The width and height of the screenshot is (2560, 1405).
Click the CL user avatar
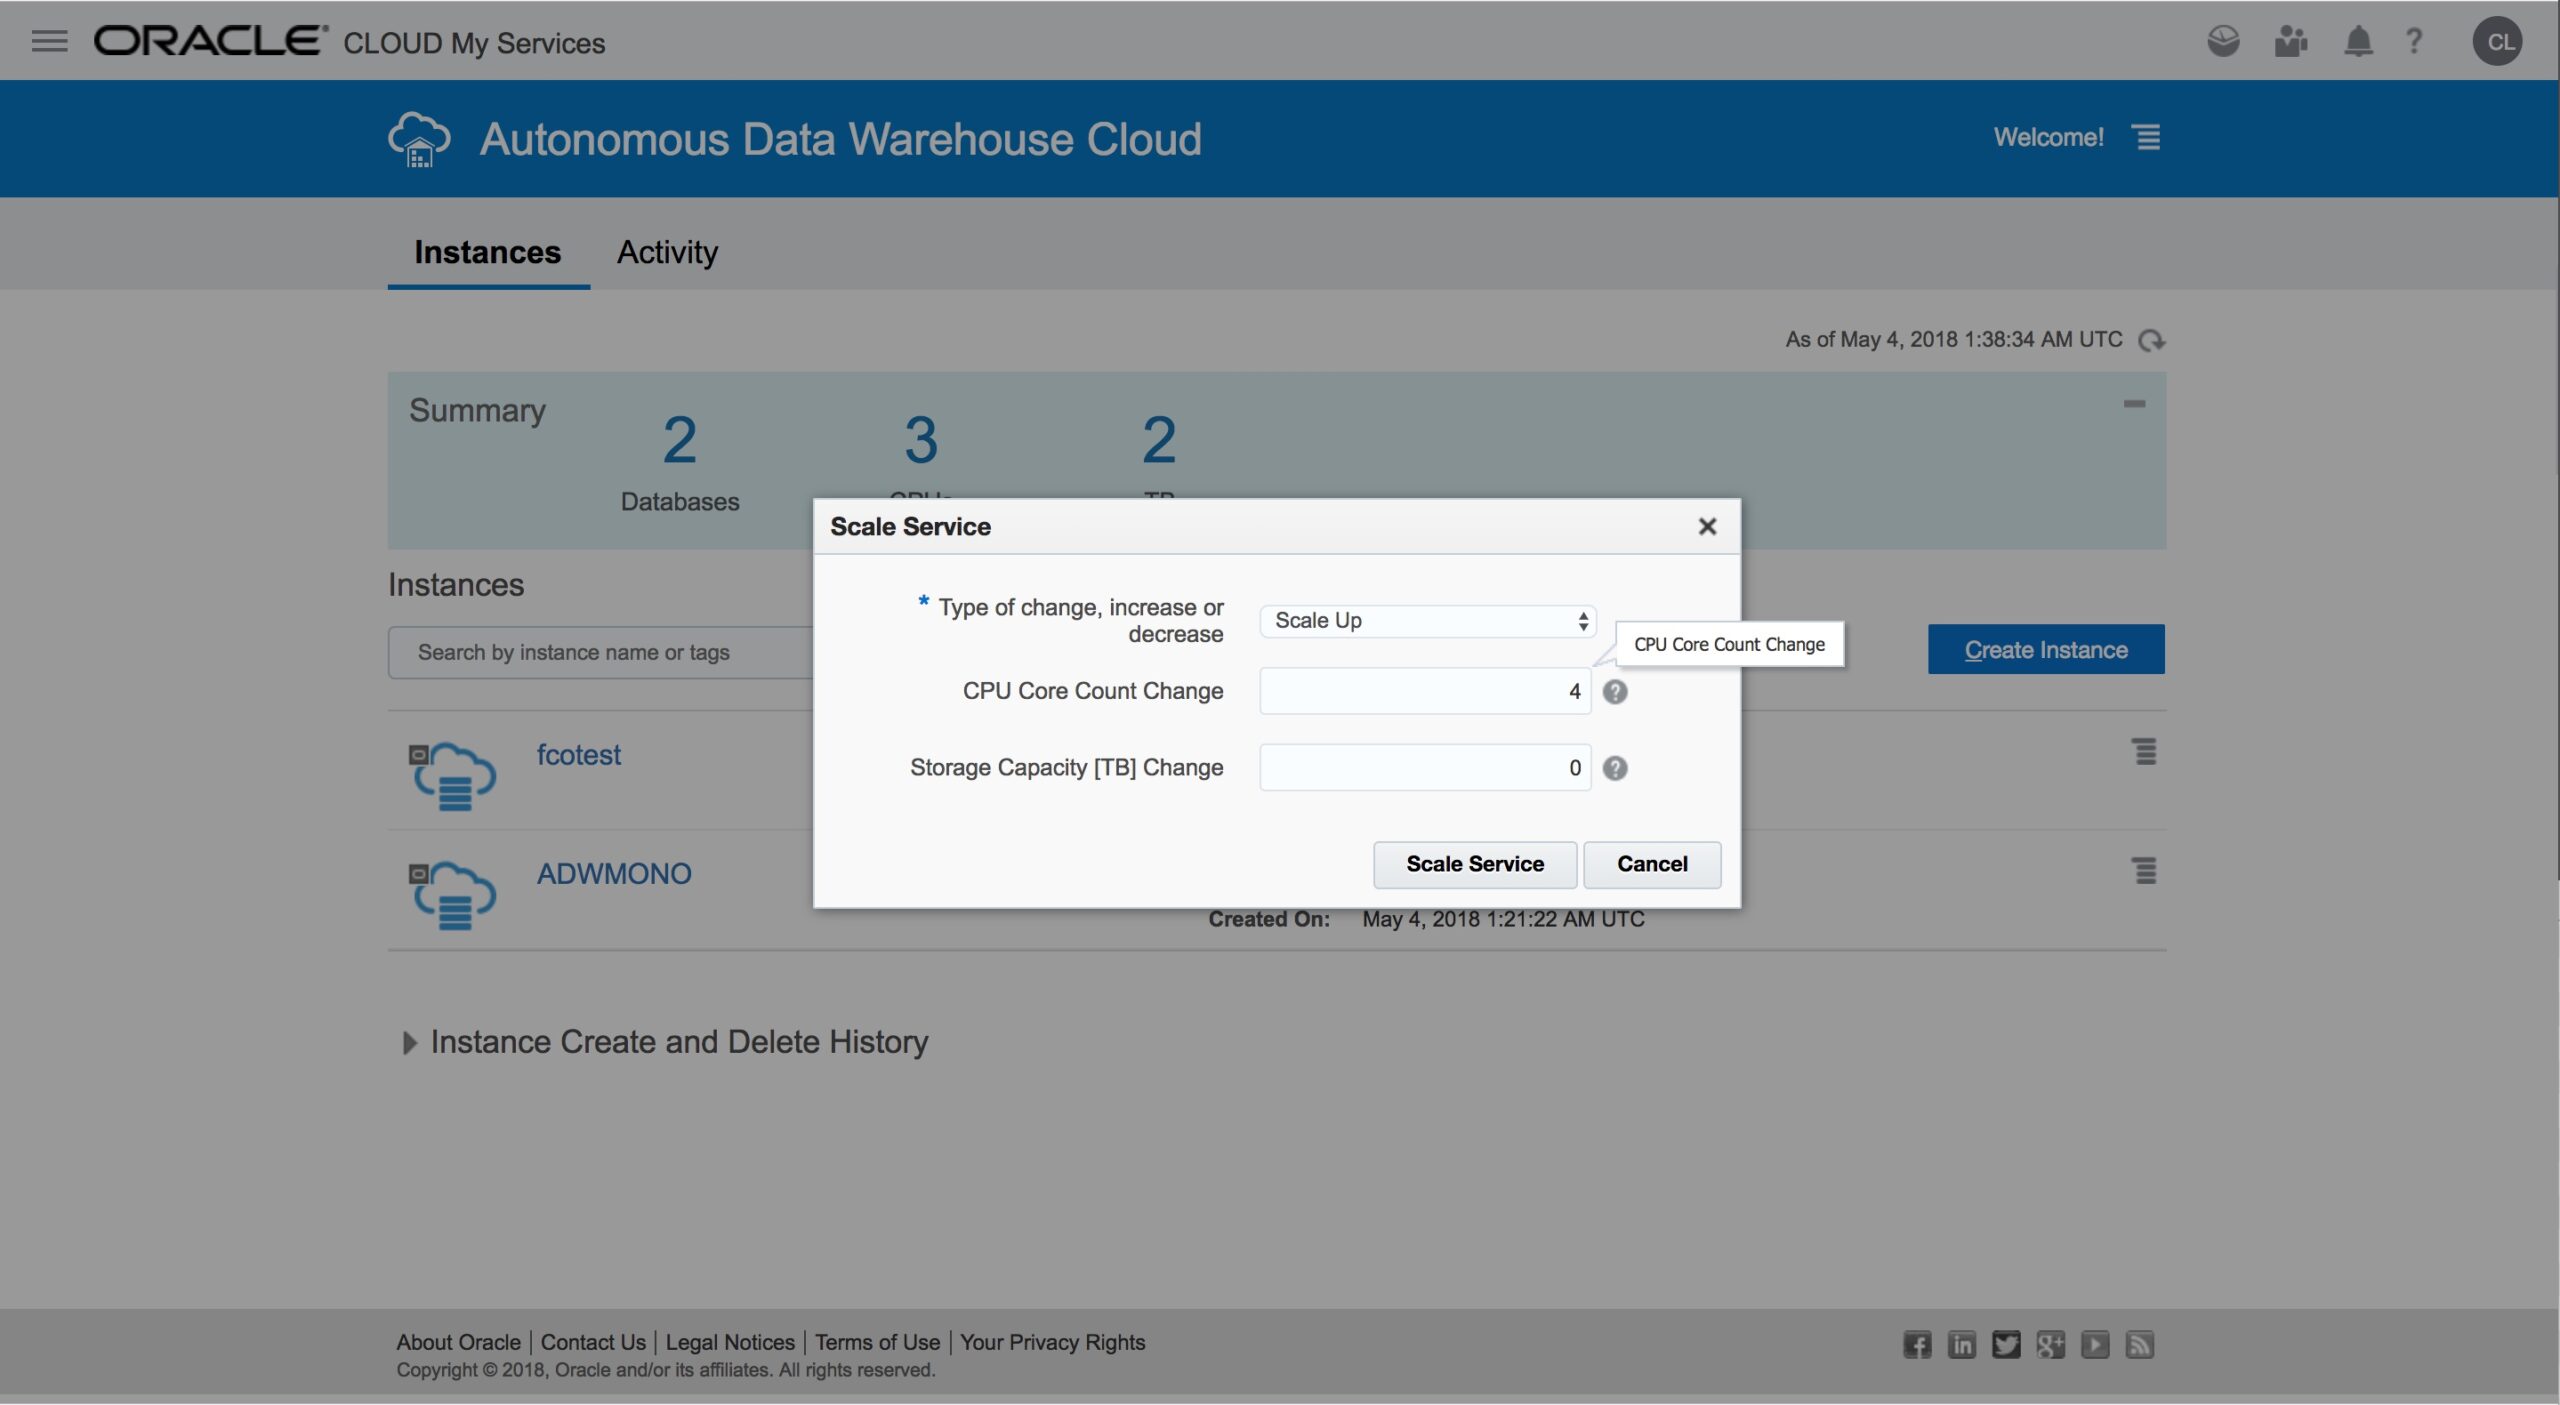pos(2497,41)
